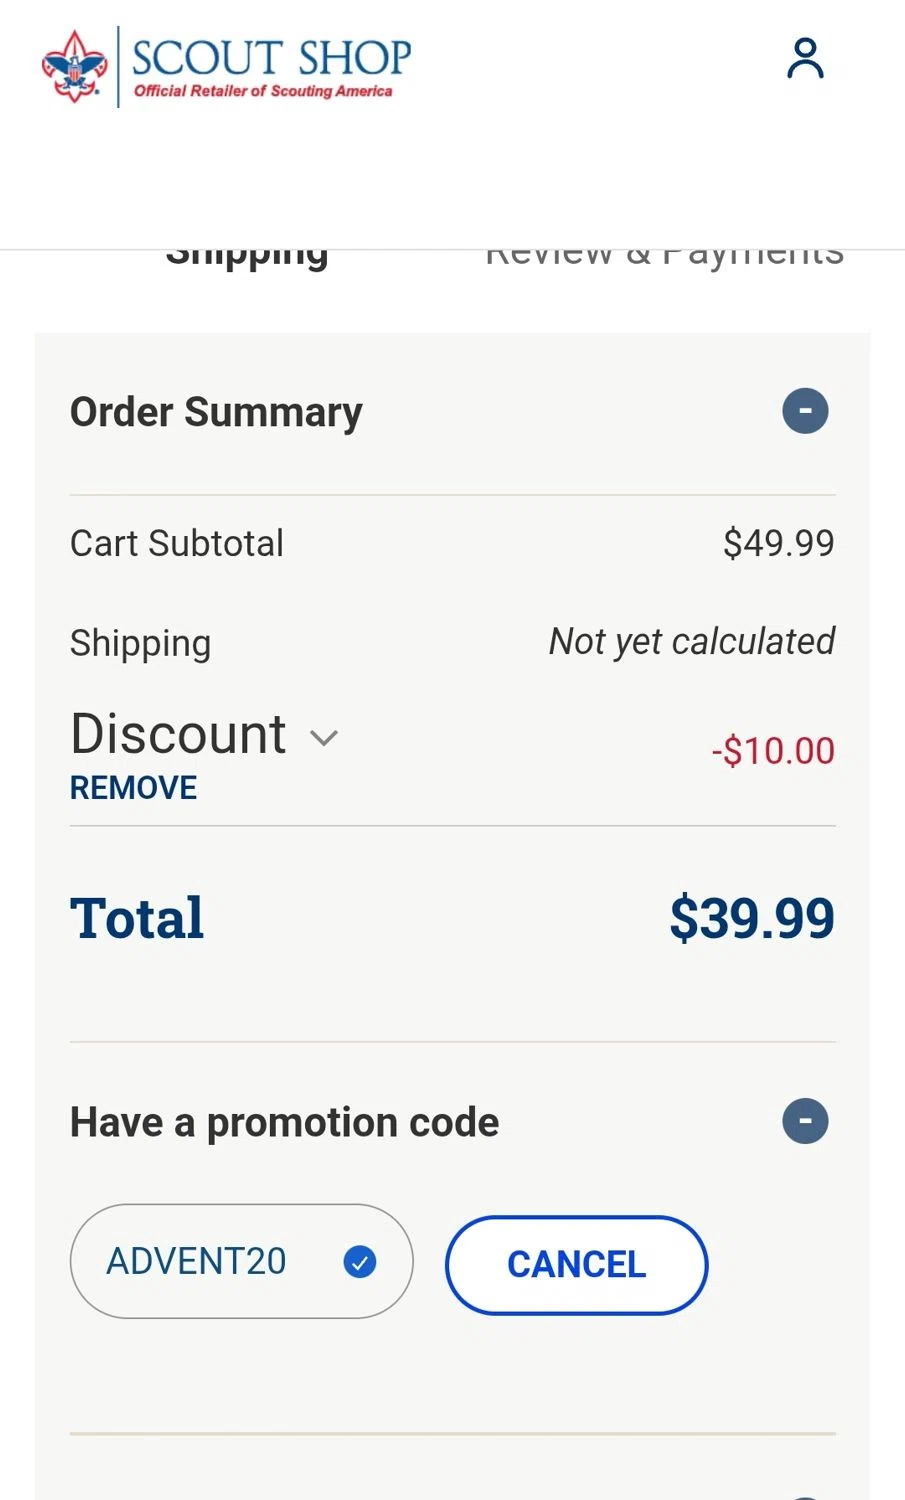The height and width of the screenshot is (1500, 905).
Task: Collapse promotion code section minus icon
Action: [805, 1121]
